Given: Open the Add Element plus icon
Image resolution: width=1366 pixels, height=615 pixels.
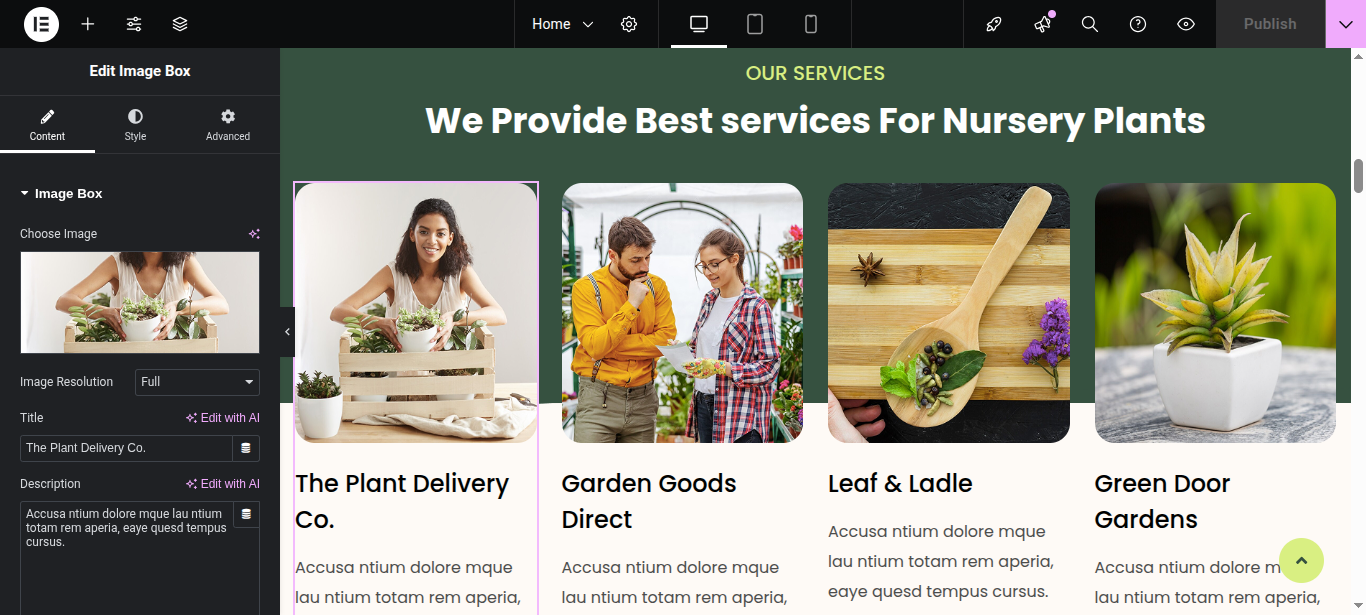Looking at the screenshot, I should click(x=88, y=24).
